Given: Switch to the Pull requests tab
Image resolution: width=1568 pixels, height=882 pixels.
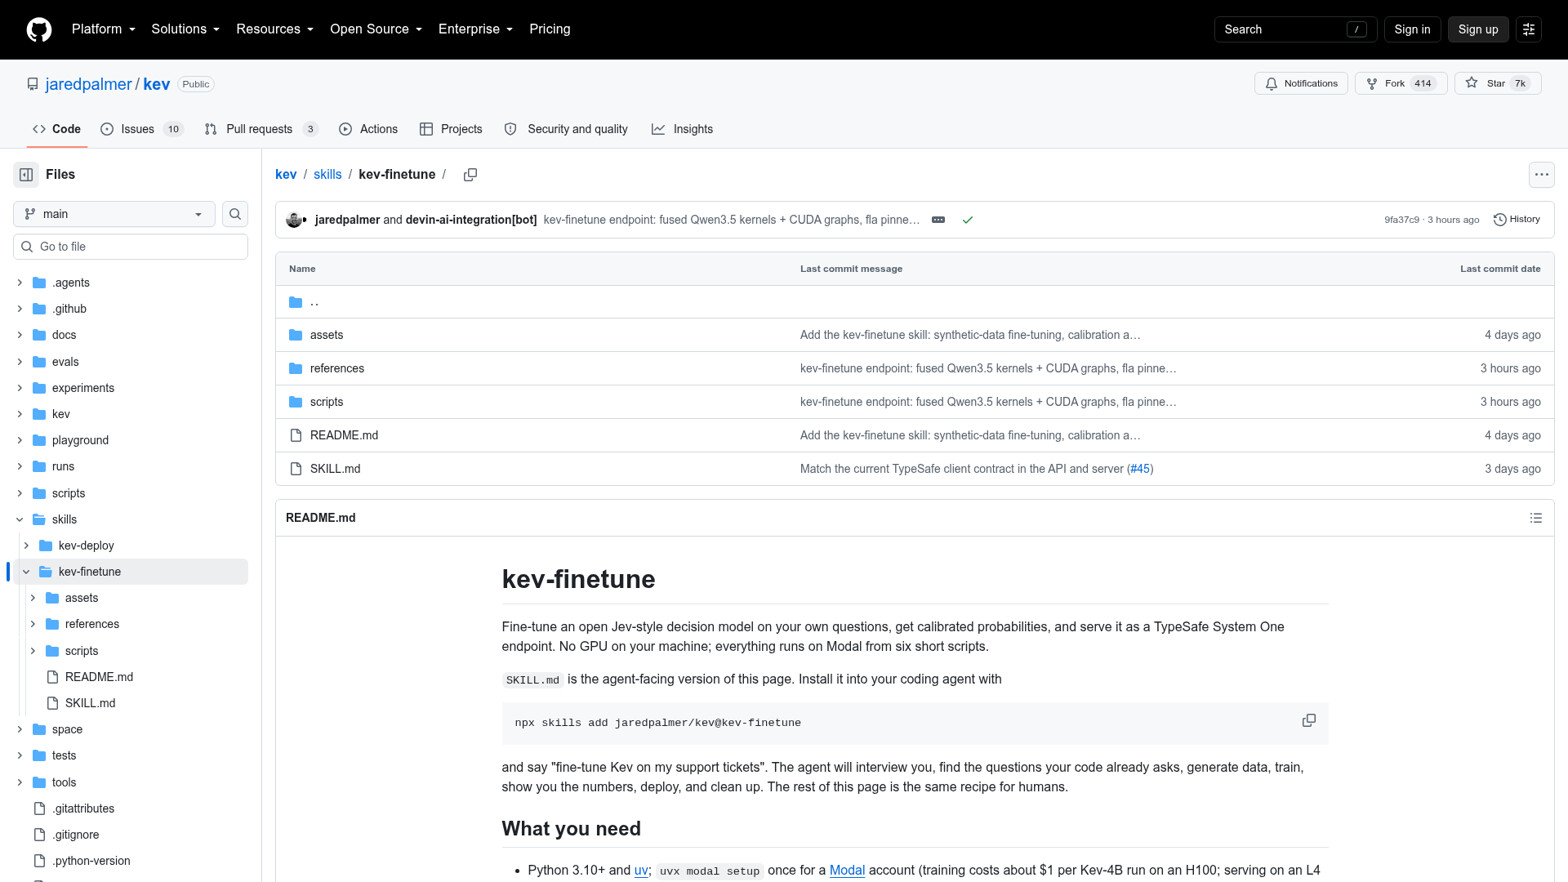Looking at the screenshot, I should coord(260,129).
